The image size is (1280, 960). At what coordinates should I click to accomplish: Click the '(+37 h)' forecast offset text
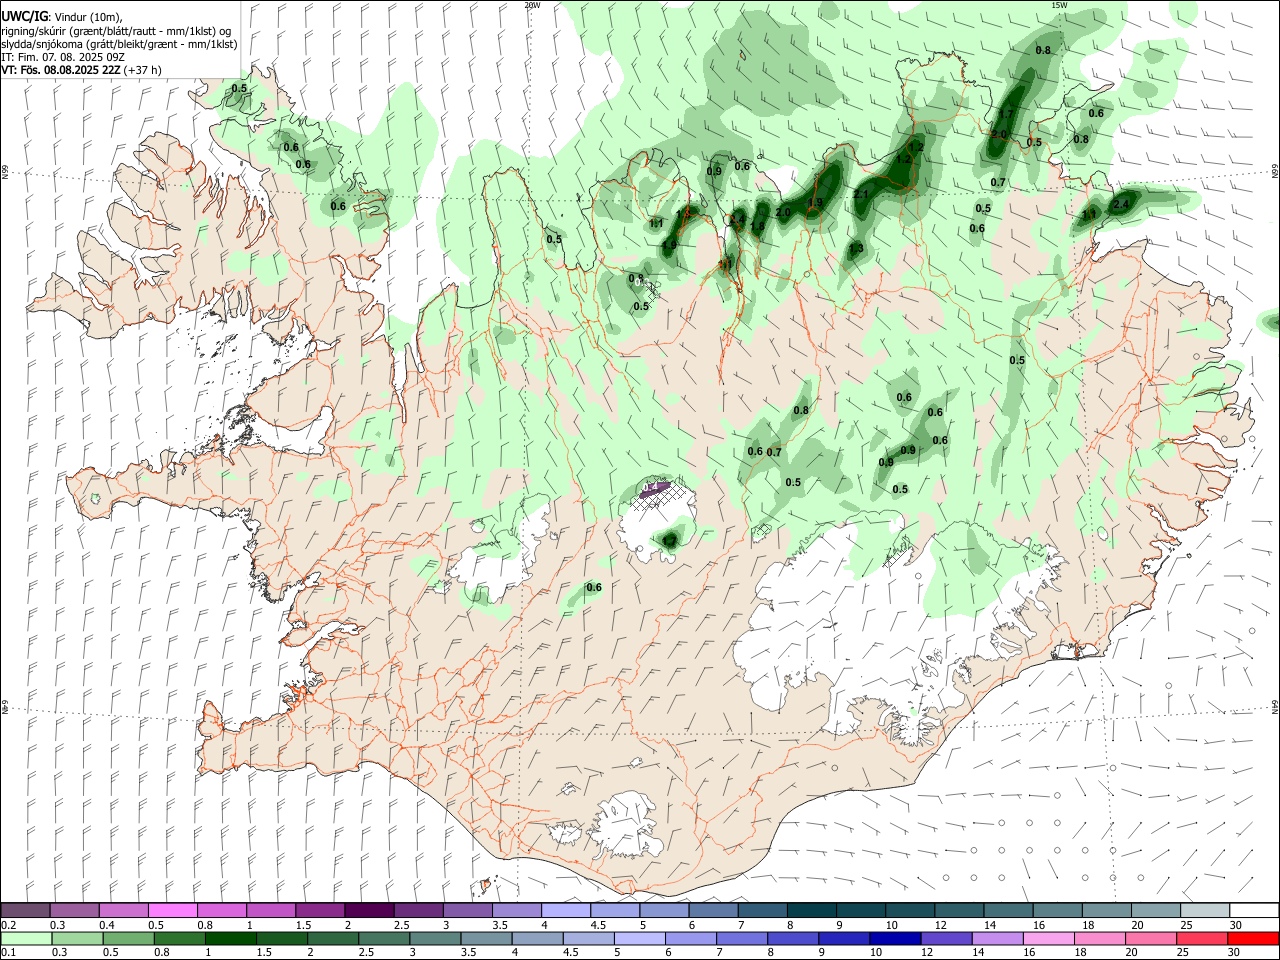[x=143, y=70]
